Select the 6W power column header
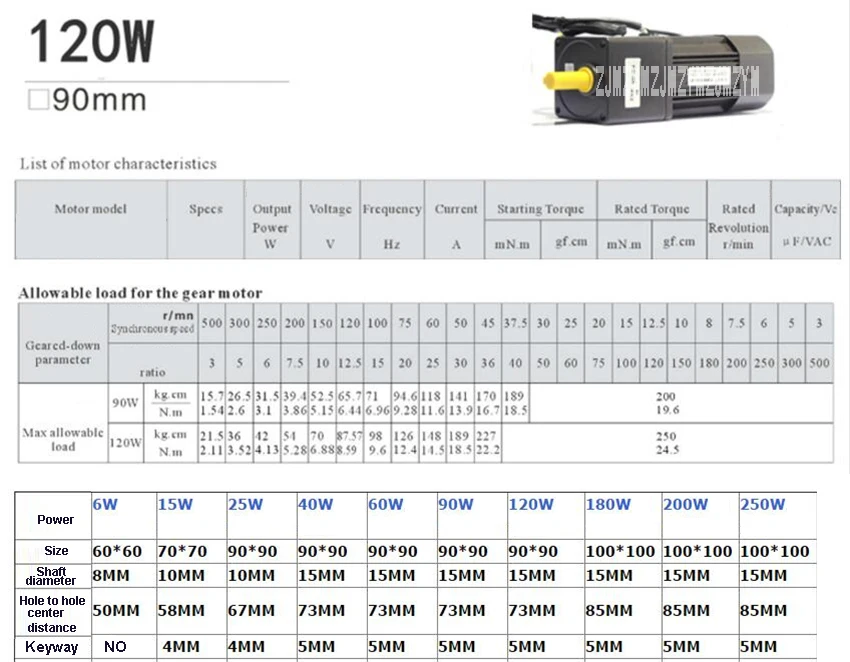This screenshot has width=850, height=662. 105,504
